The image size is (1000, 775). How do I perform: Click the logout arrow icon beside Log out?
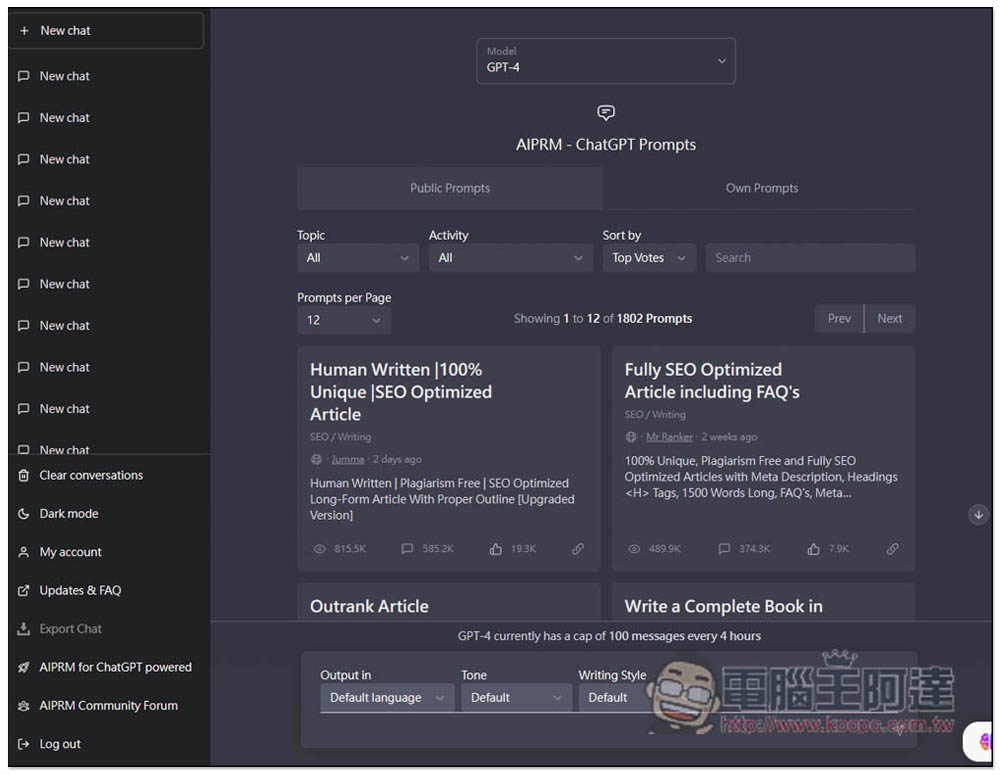(x=24, y=744)
